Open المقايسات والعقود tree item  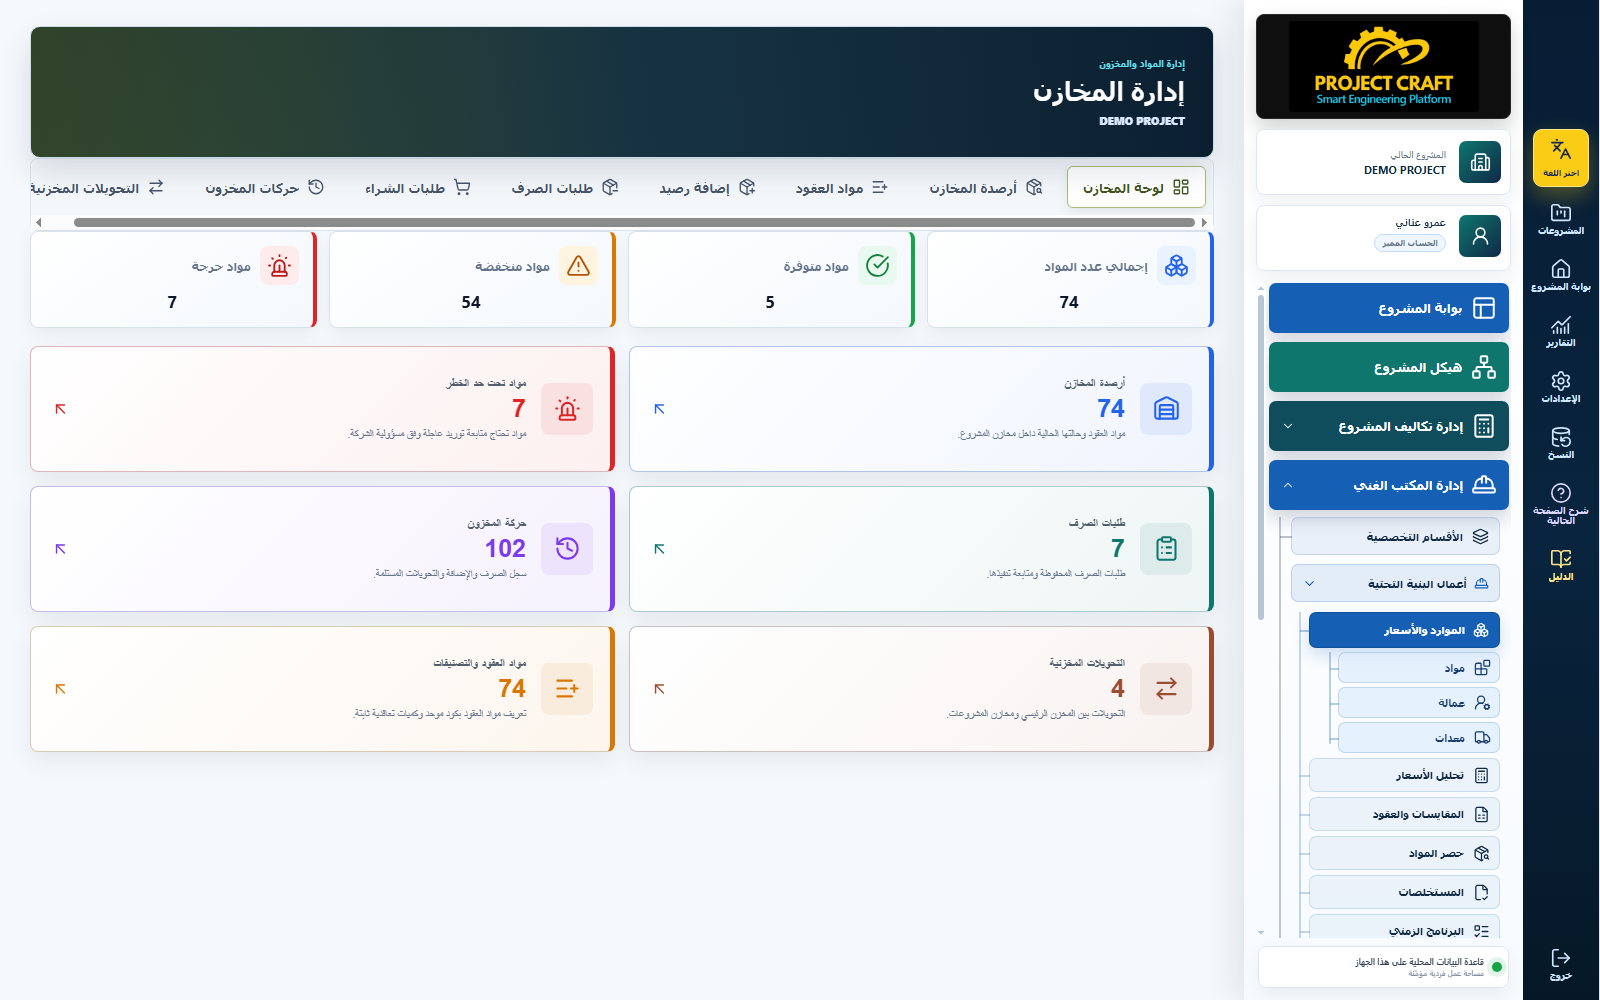(1404, 814)
